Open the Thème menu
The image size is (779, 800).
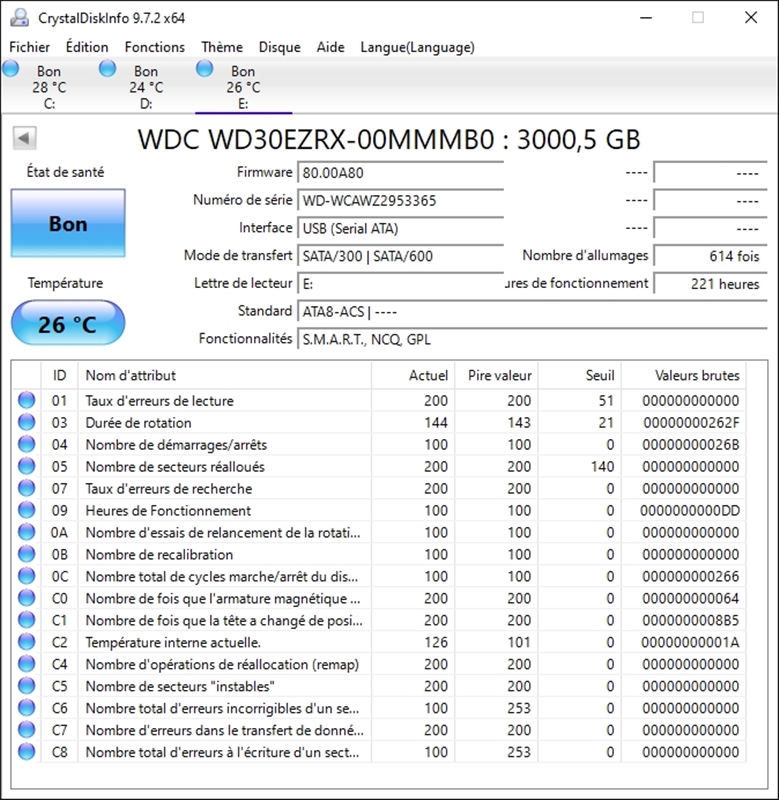click(221, 47)
